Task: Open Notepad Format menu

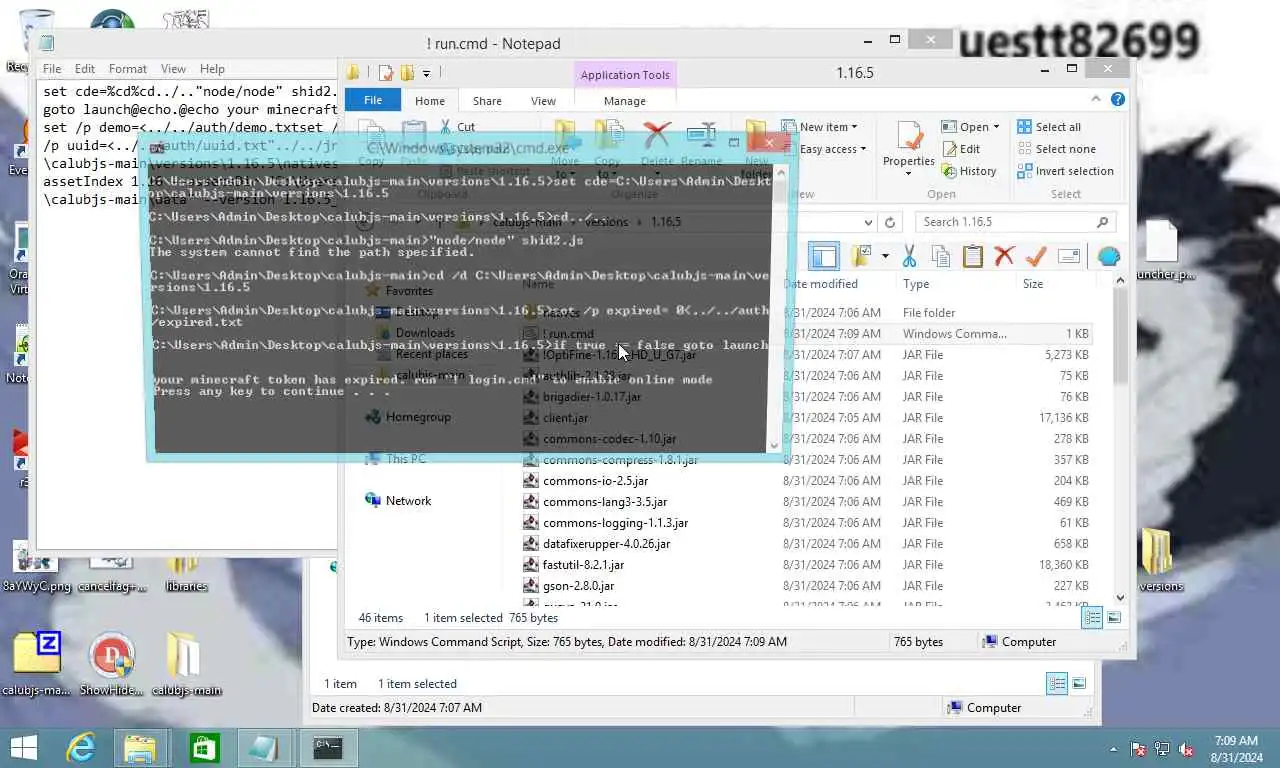Action: click(128, 69)
